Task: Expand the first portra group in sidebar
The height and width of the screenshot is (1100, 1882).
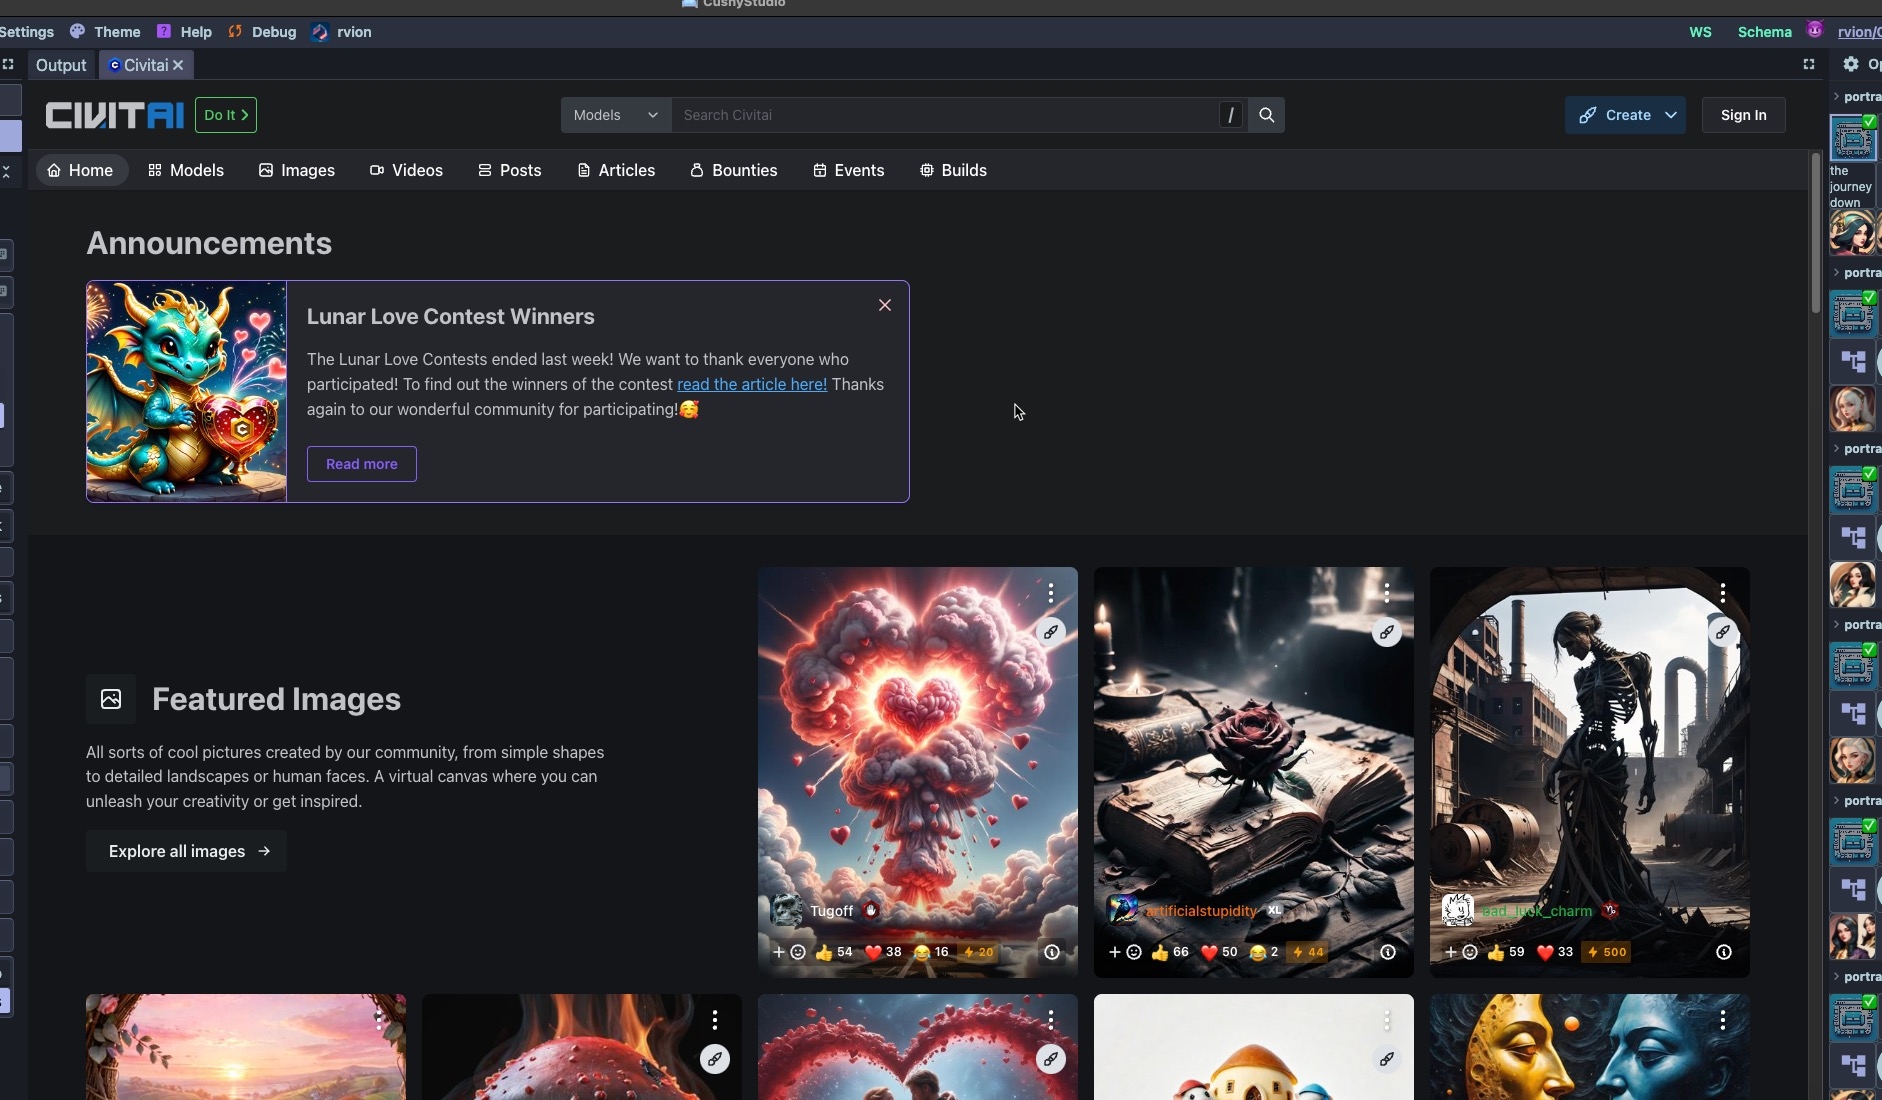Action: (x=1837, y=97)
